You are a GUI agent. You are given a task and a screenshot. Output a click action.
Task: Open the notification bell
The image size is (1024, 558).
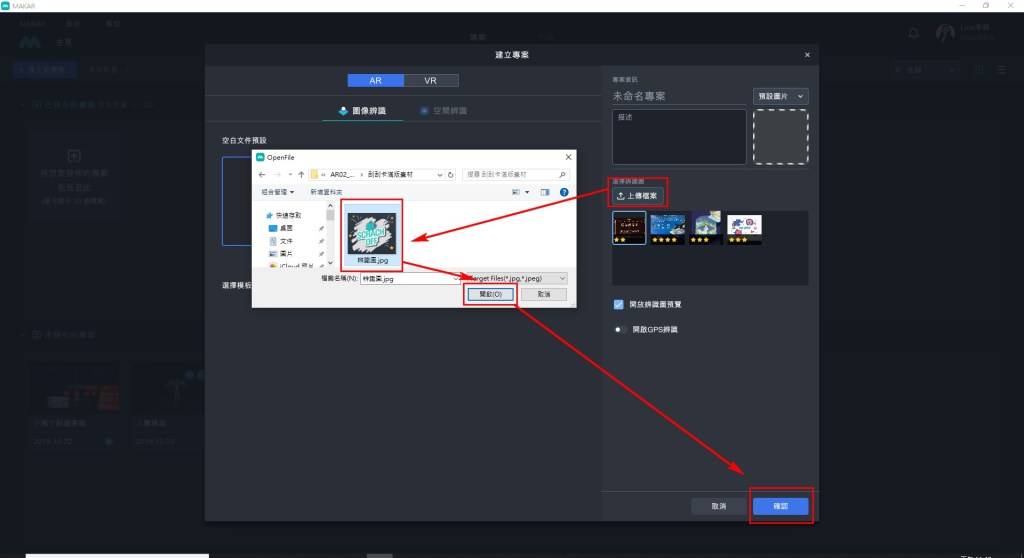tap(913, 33)
